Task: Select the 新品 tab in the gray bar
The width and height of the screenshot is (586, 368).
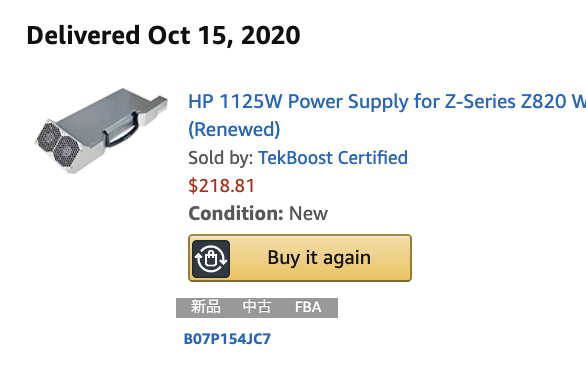Action: 206,307
